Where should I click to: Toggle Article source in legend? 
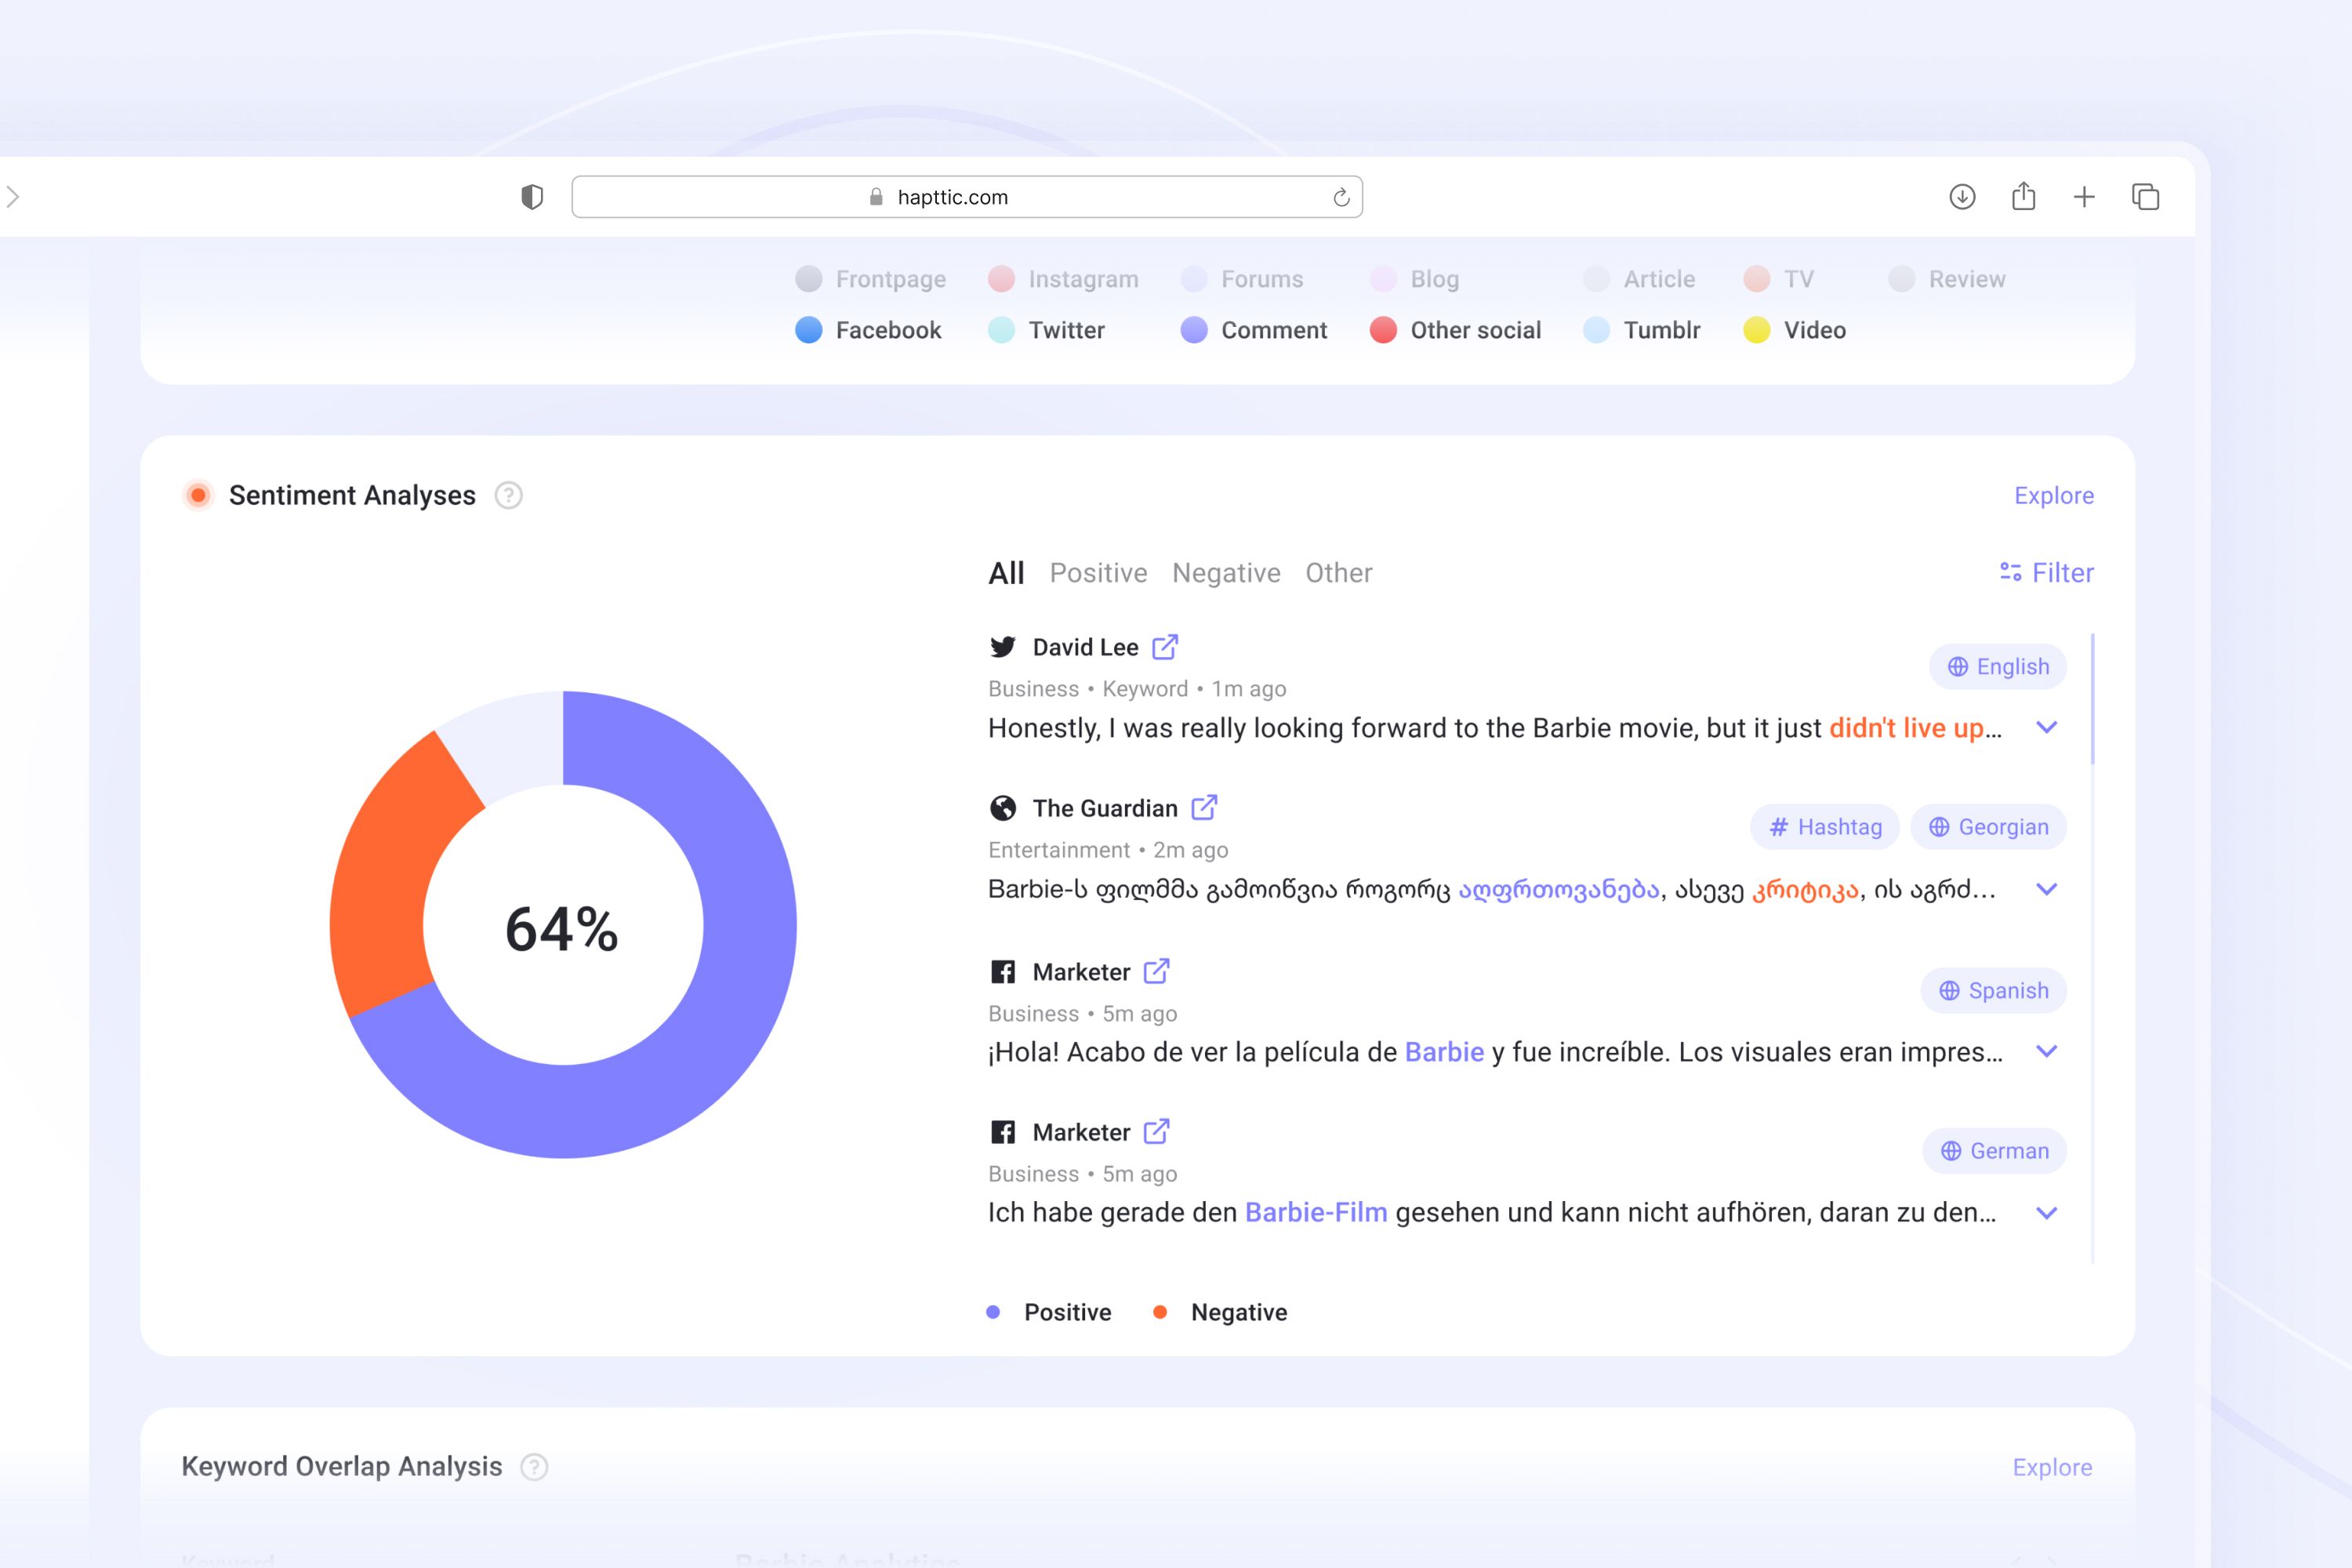point(1640,279)
